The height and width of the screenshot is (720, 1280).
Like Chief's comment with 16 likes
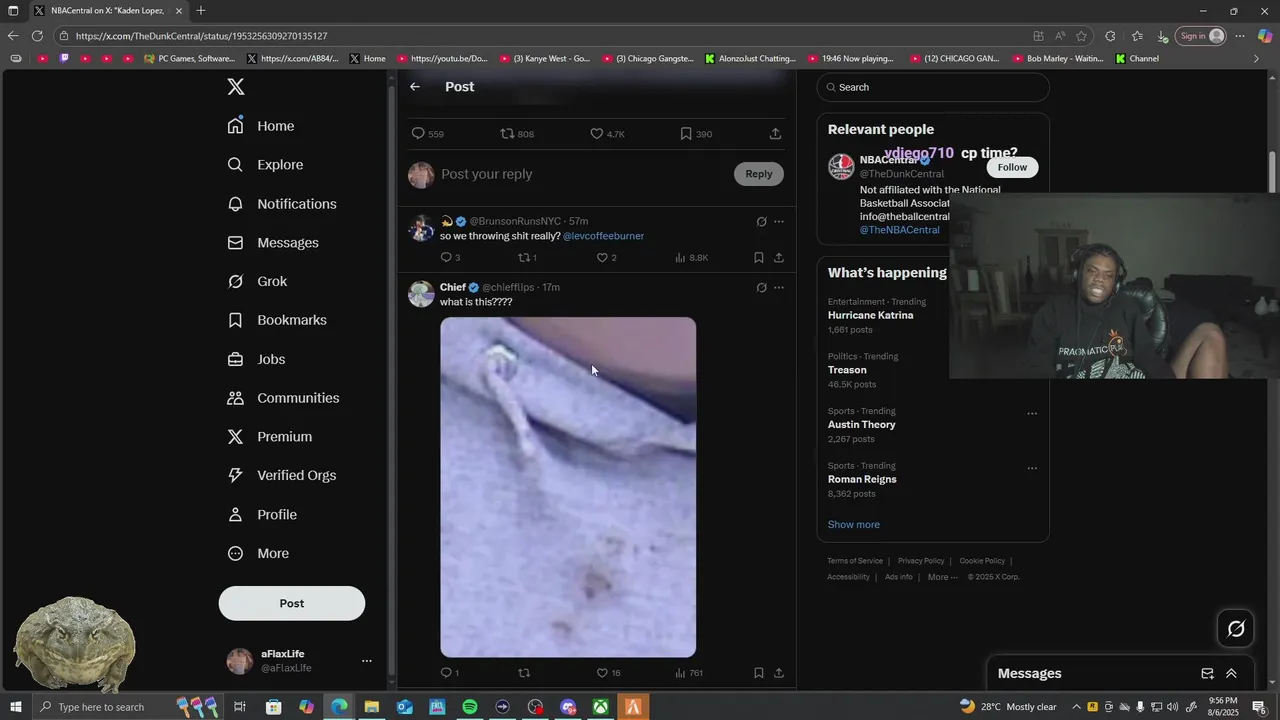click(602, 673)
